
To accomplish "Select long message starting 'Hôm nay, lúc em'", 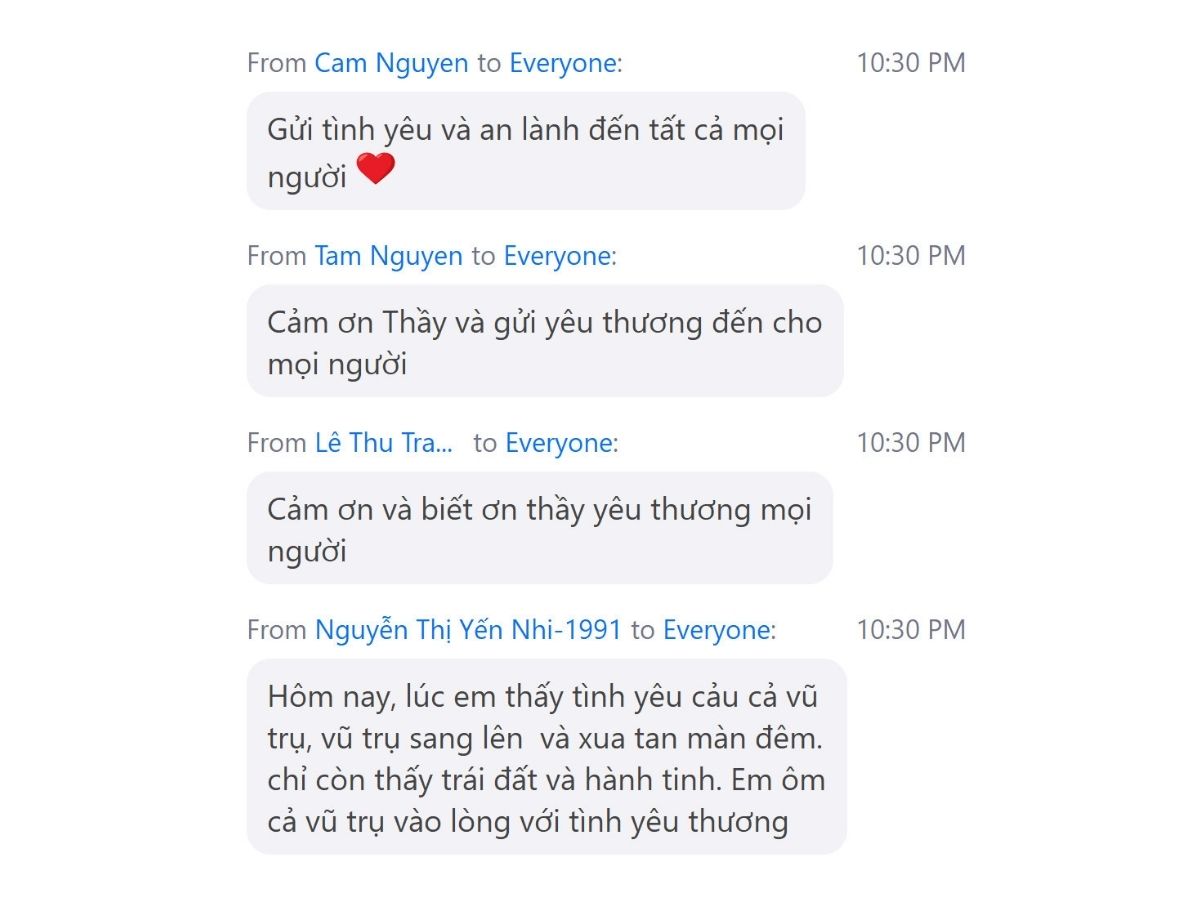I will coord(547,756).
